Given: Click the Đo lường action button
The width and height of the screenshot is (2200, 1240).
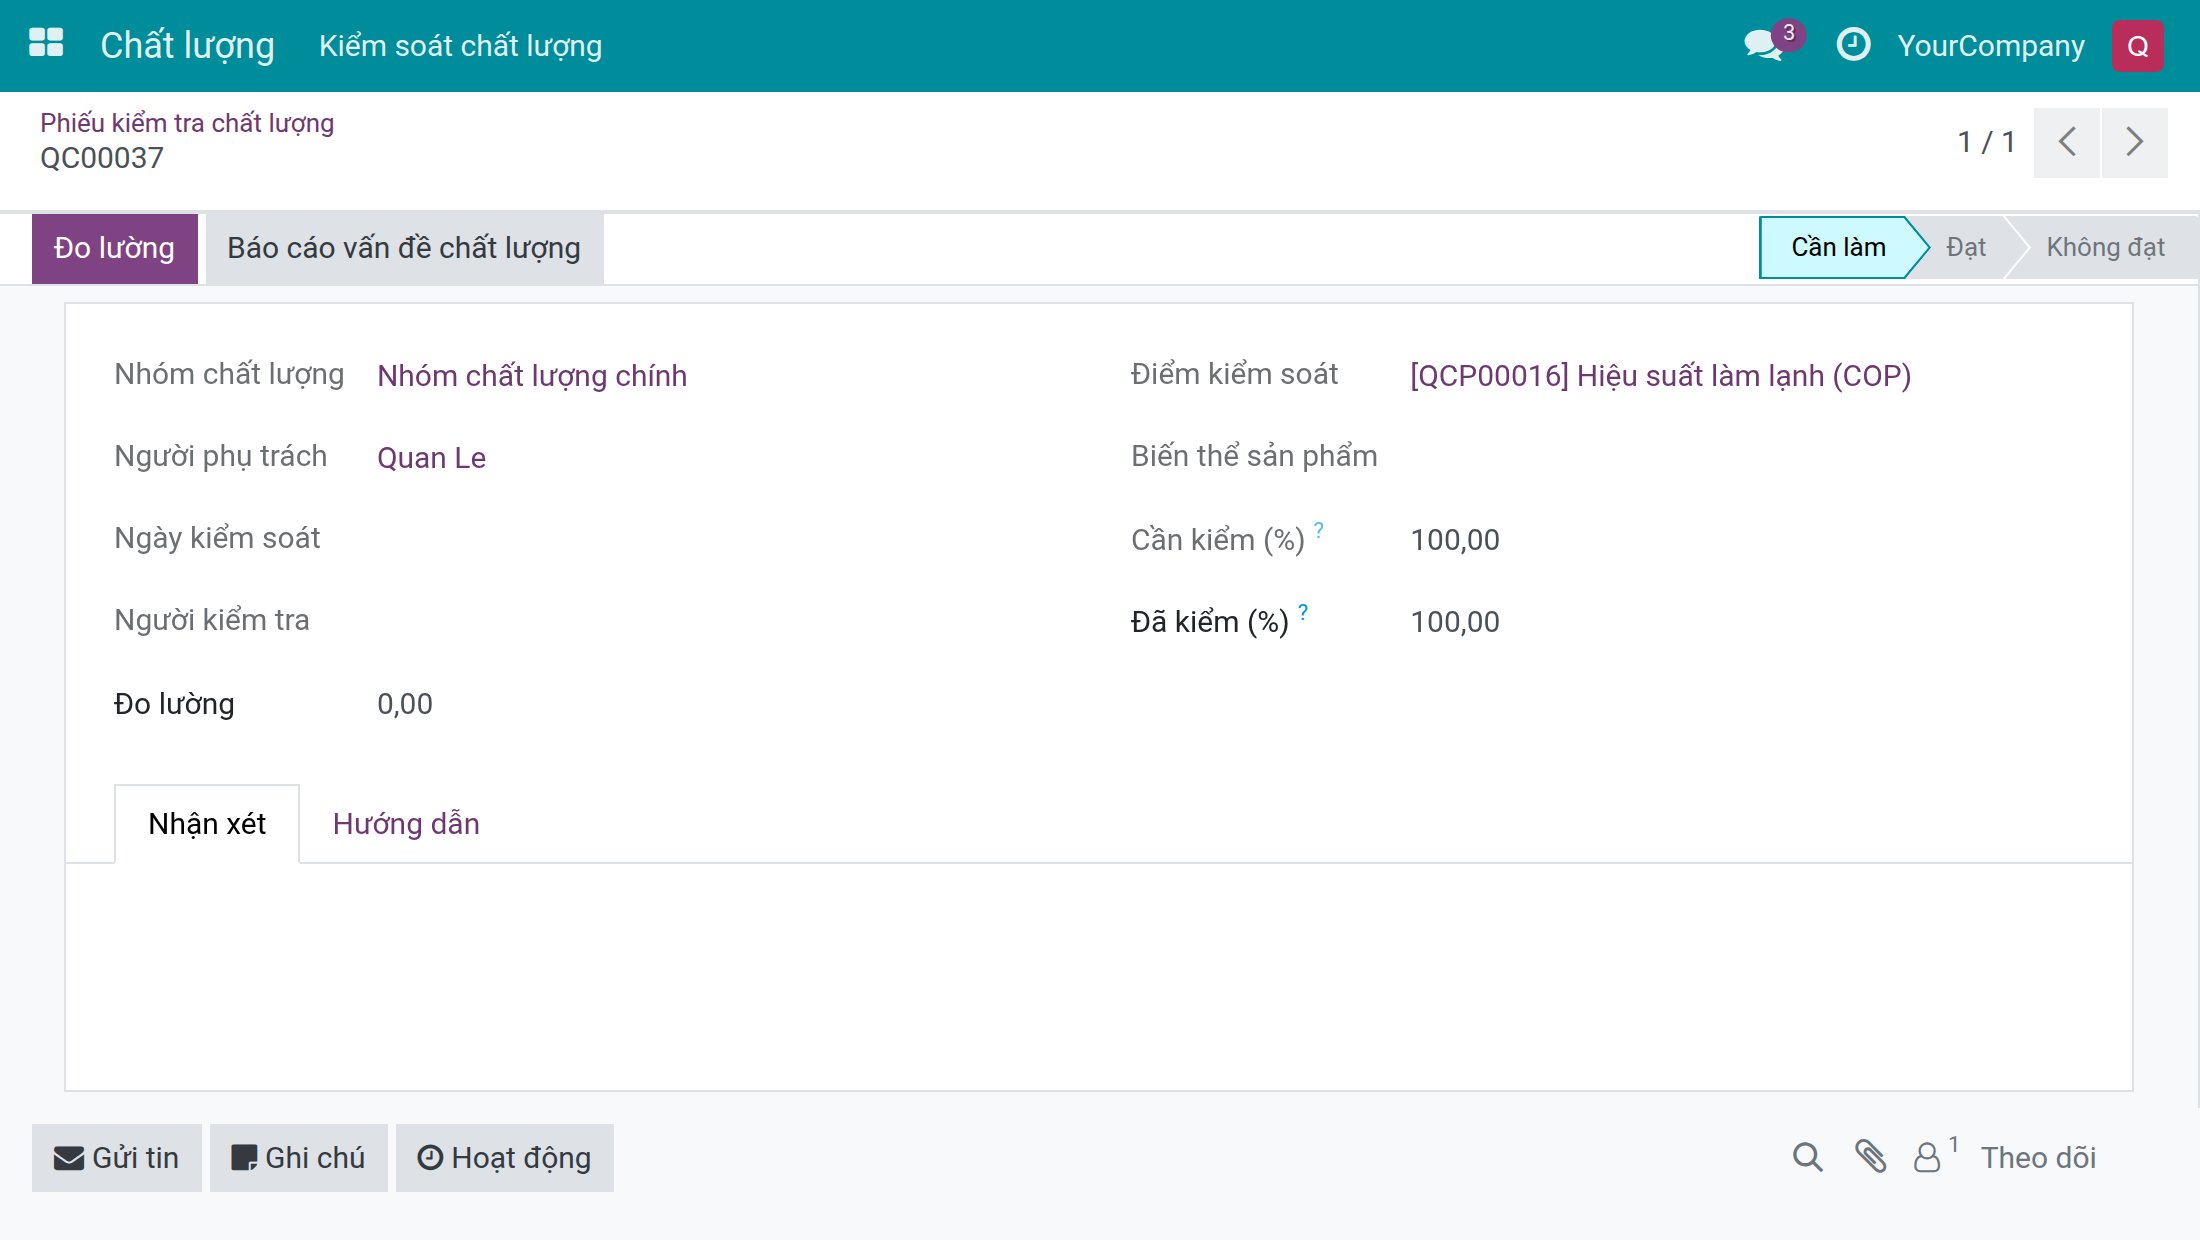Looking at the screenshot, I should [114, 248].
